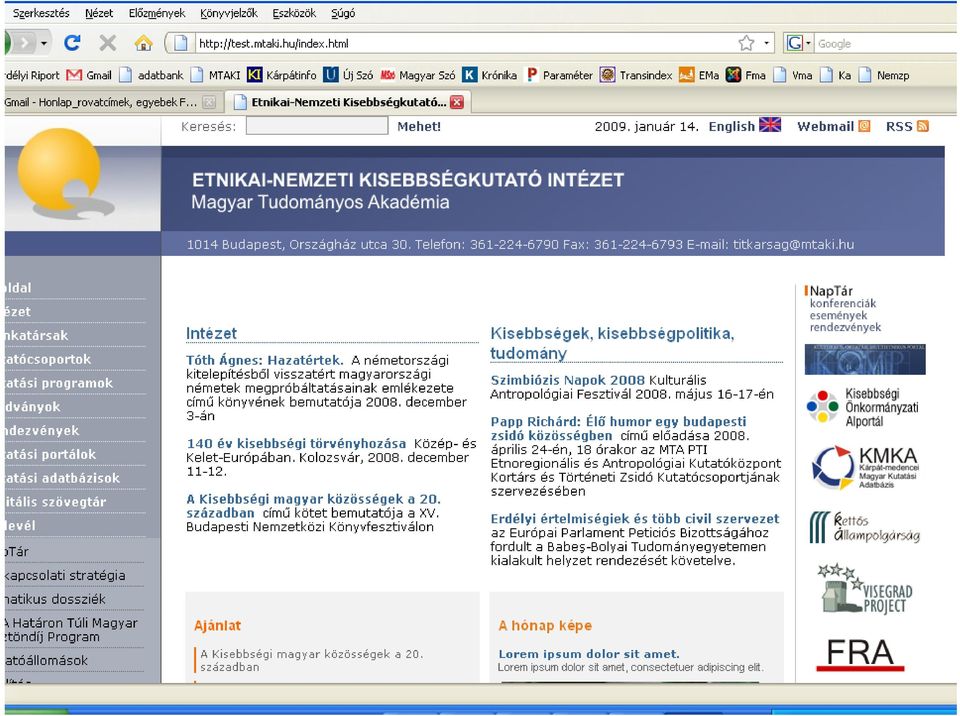Close the Etnikai-Nemzeti Kisebbségkutató tab

457,102
